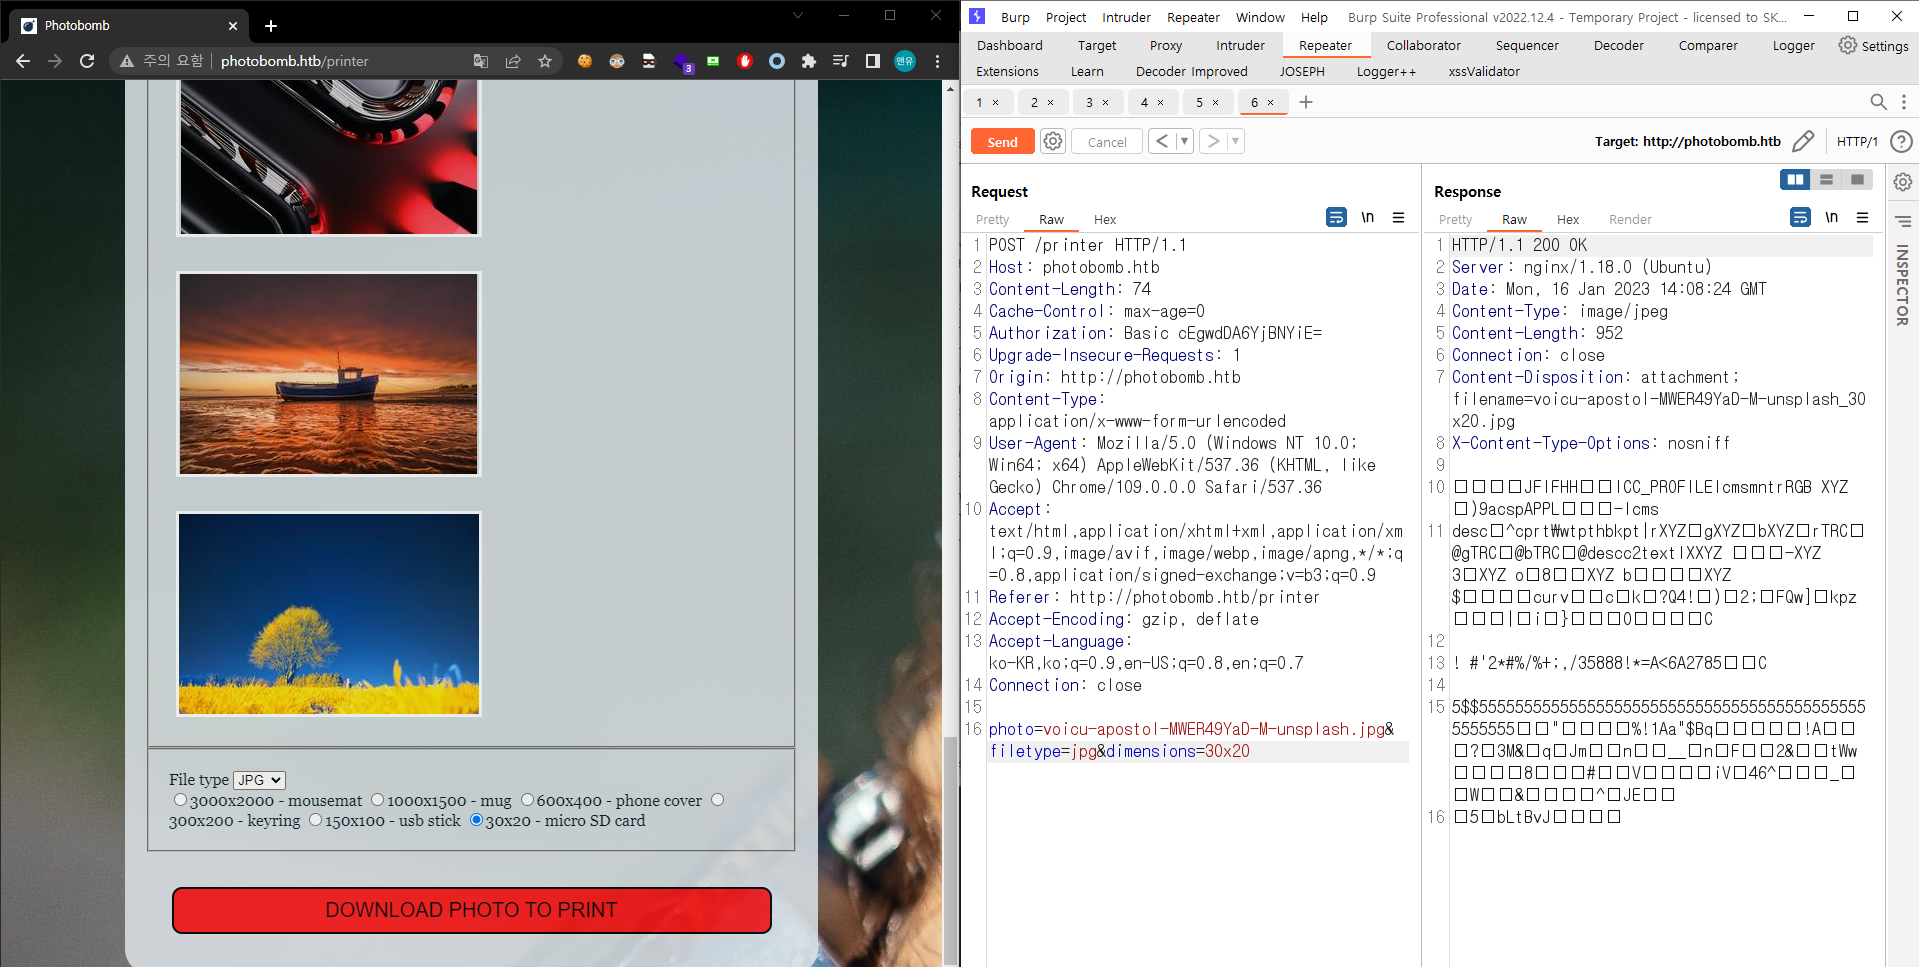Open Repeater request settings gear
The height and width of the screenshot is (967, 1919).
coord(1053,141)
